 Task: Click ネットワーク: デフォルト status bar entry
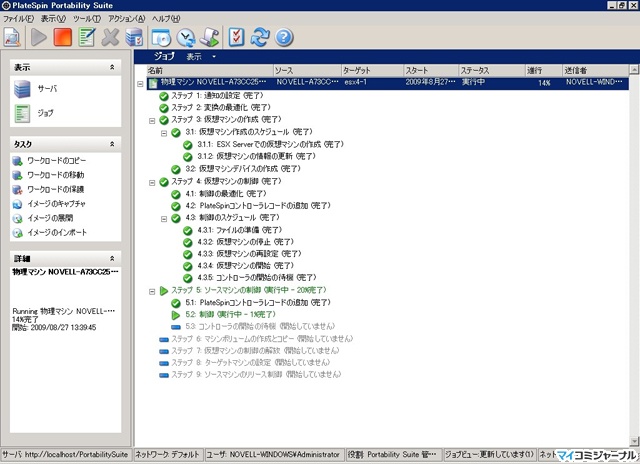[167, 454]
